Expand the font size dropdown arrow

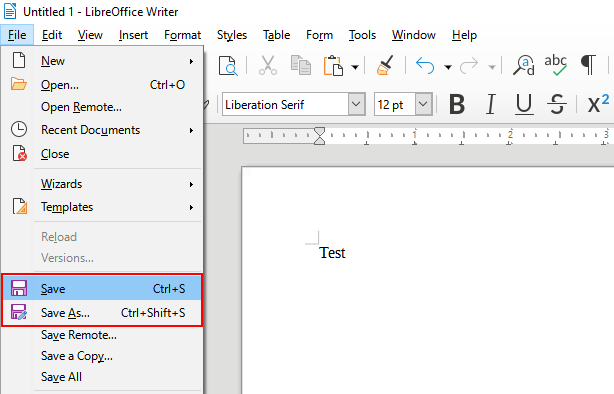click(423, 105)
